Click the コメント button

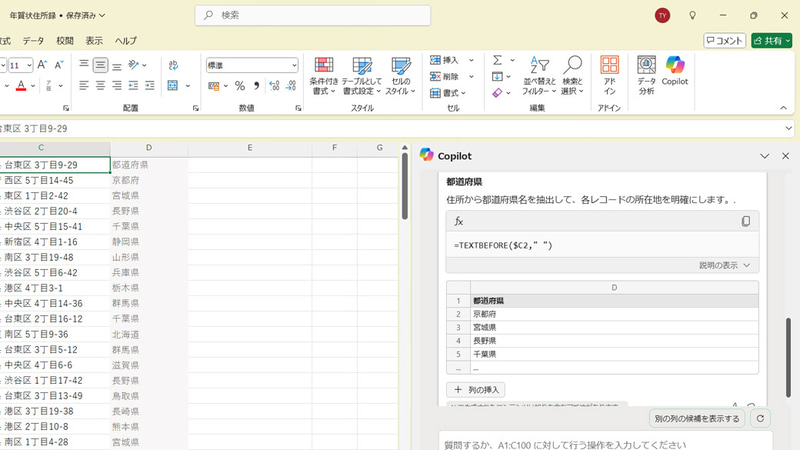tap(724, 40)
